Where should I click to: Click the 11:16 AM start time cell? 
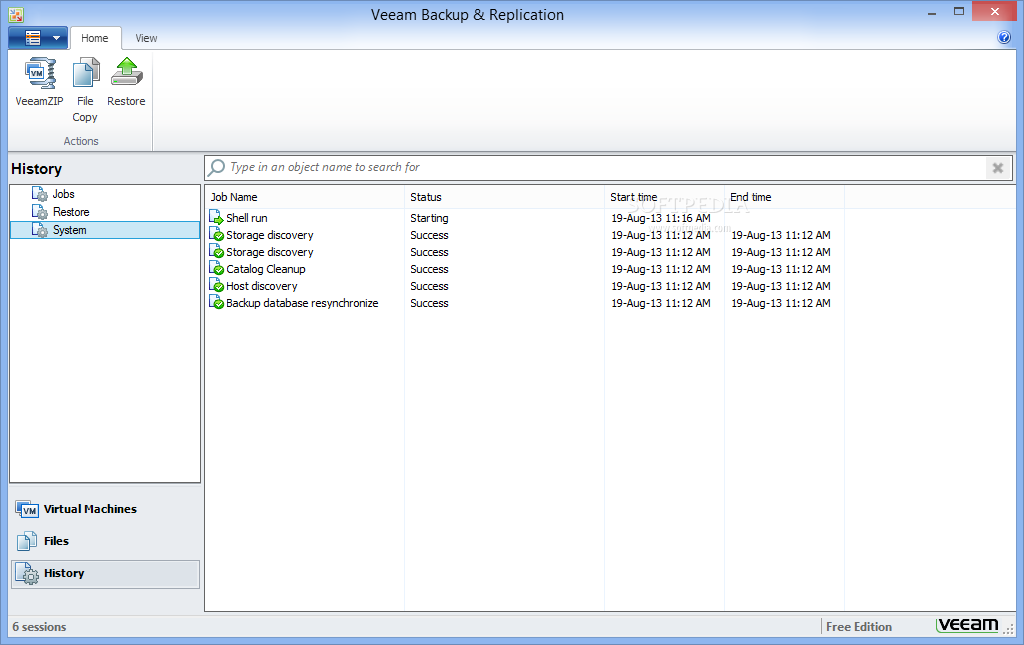coord(661,218)
